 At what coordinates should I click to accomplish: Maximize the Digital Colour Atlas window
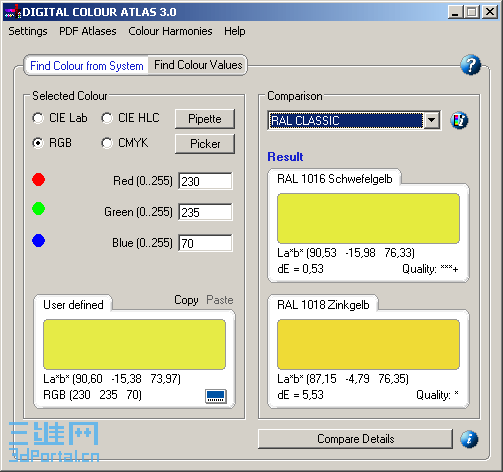(x=472, y=12)
